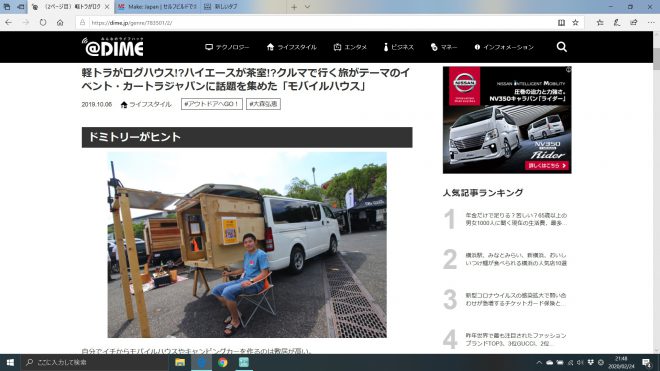Image resolution: width=660 pixels, height=371 pixels.
Task: Open reading view book icon
Action: coord(561,23)
